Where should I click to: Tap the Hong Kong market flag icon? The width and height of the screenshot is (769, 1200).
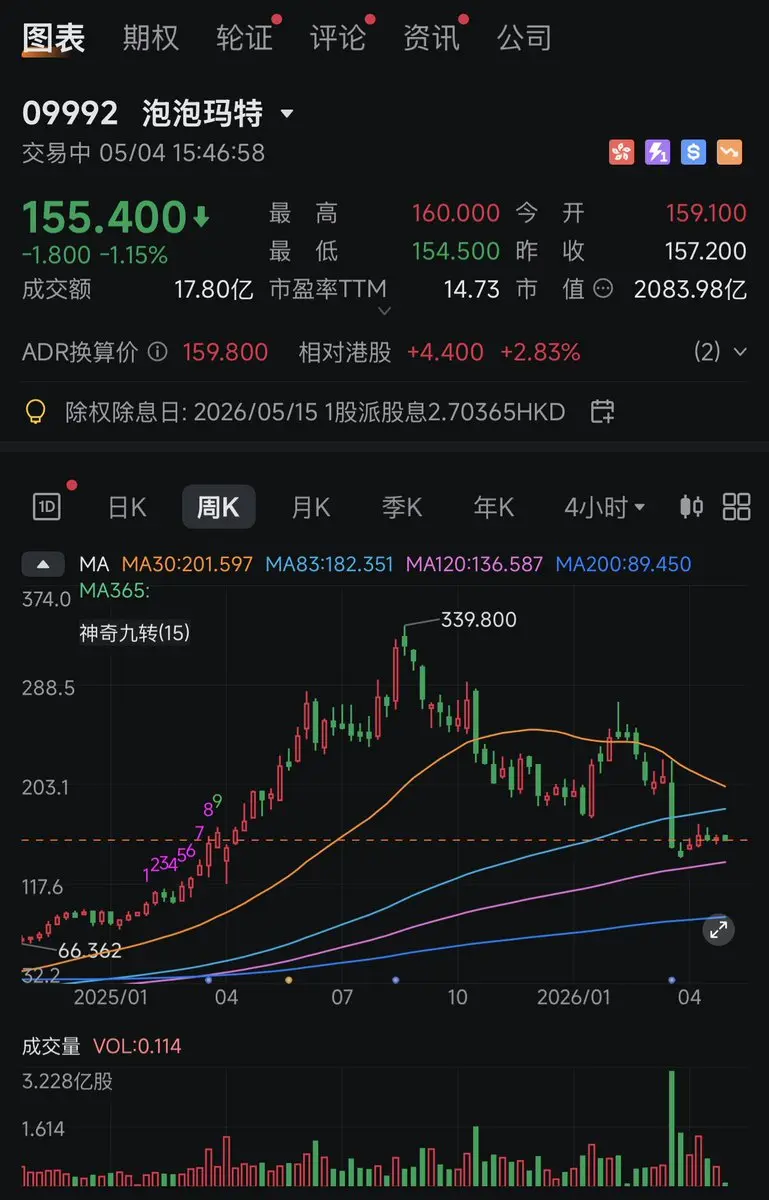pos(622,152)
